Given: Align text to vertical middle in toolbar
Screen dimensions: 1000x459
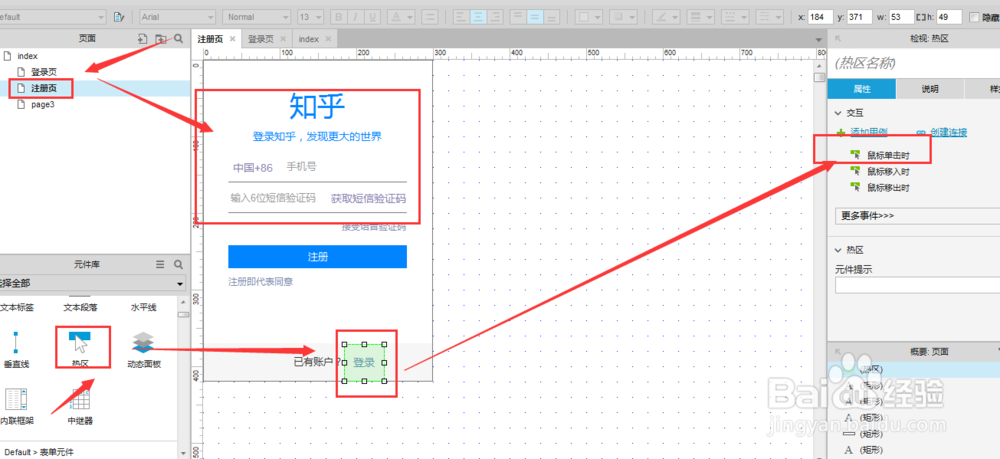Looking at the screenshot, I should (534, 17).
